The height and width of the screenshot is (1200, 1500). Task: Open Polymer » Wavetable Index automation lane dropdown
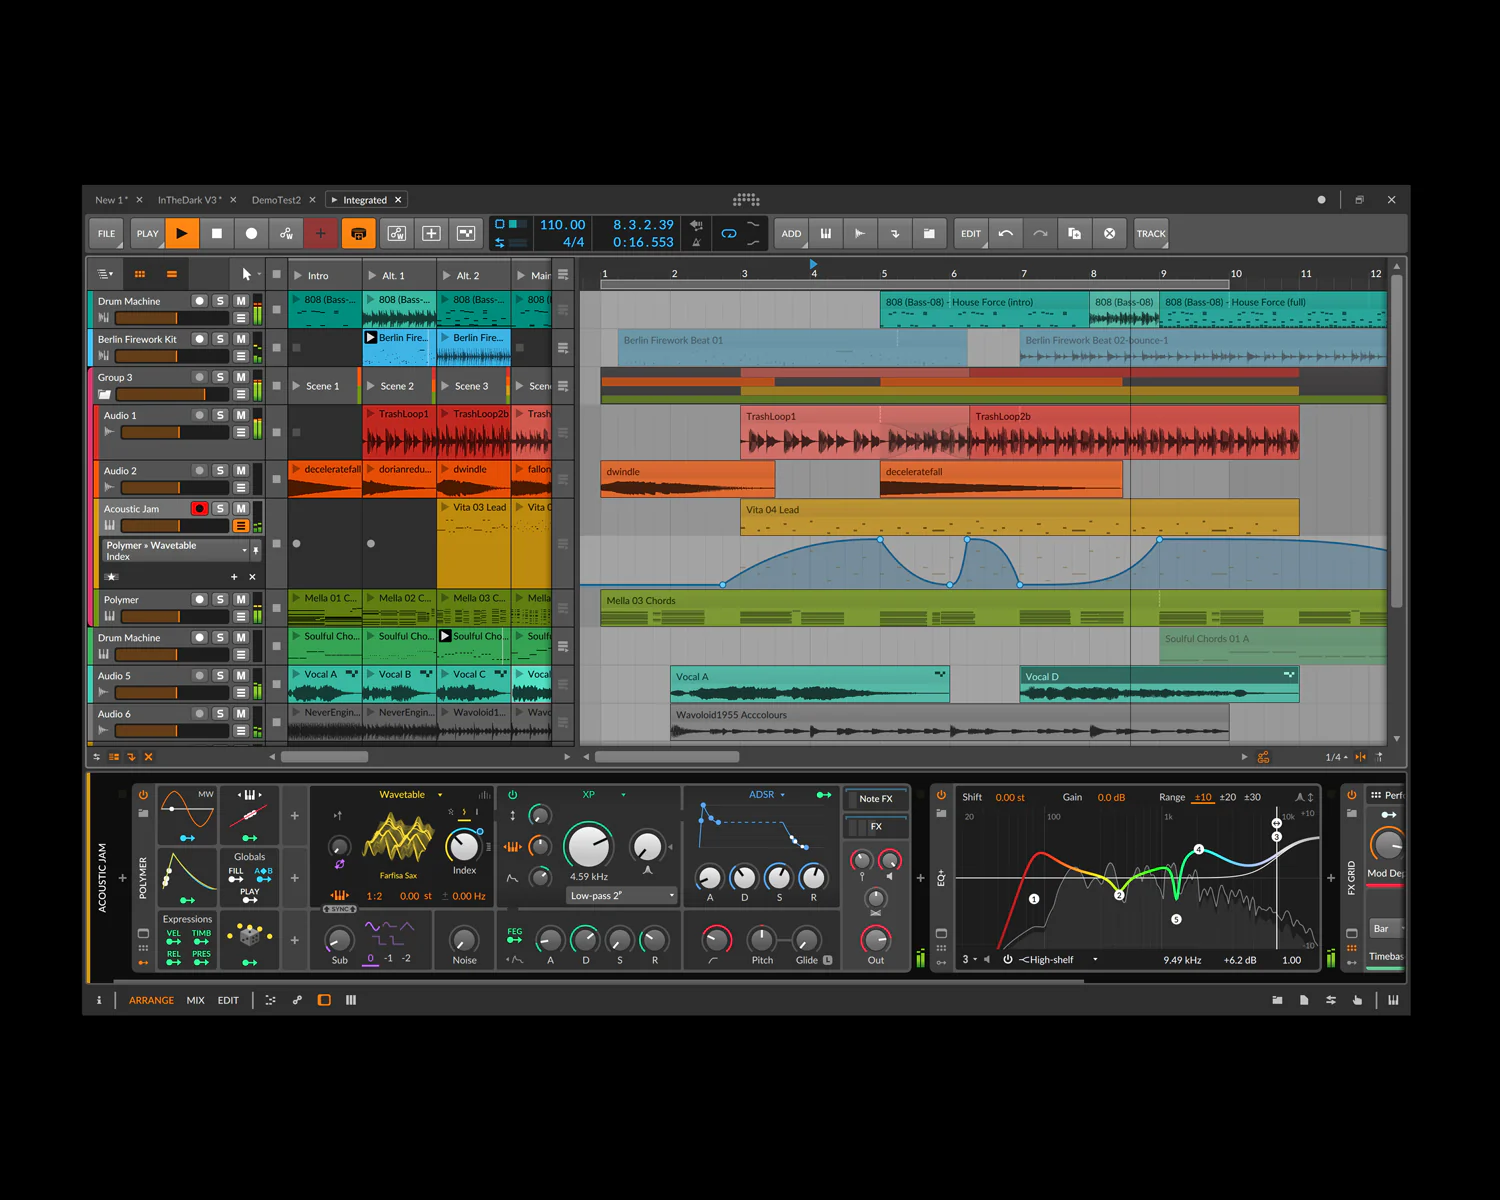pyautogui.click(x=175, y=551)
